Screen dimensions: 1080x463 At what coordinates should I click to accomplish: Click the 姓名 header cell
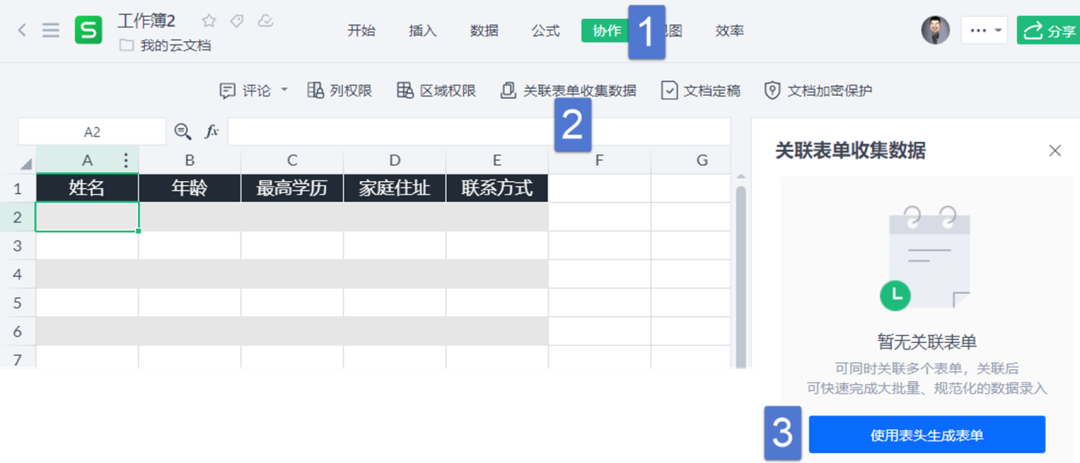87,189
